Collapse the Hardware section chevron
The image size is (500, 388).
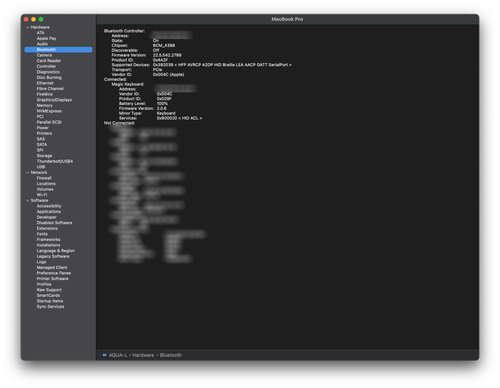(27, 27)
